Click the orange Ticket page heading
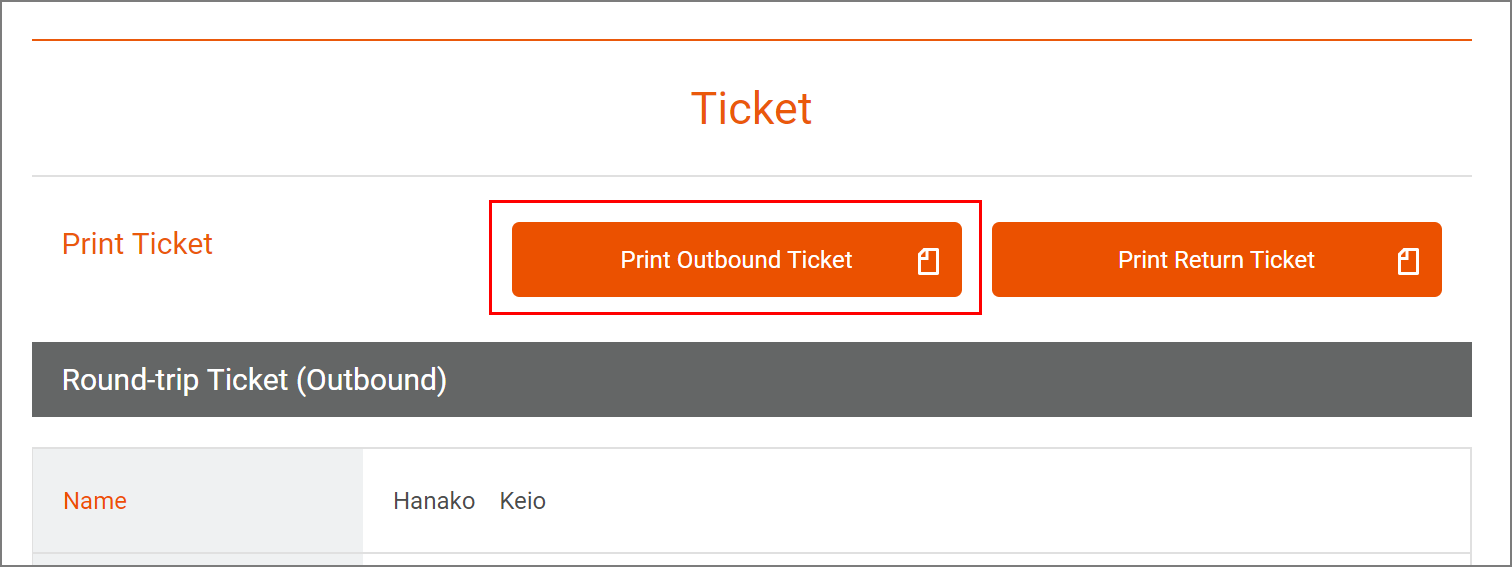The image size is (1512, 567). pyautogui.click(x=751, y=108)
